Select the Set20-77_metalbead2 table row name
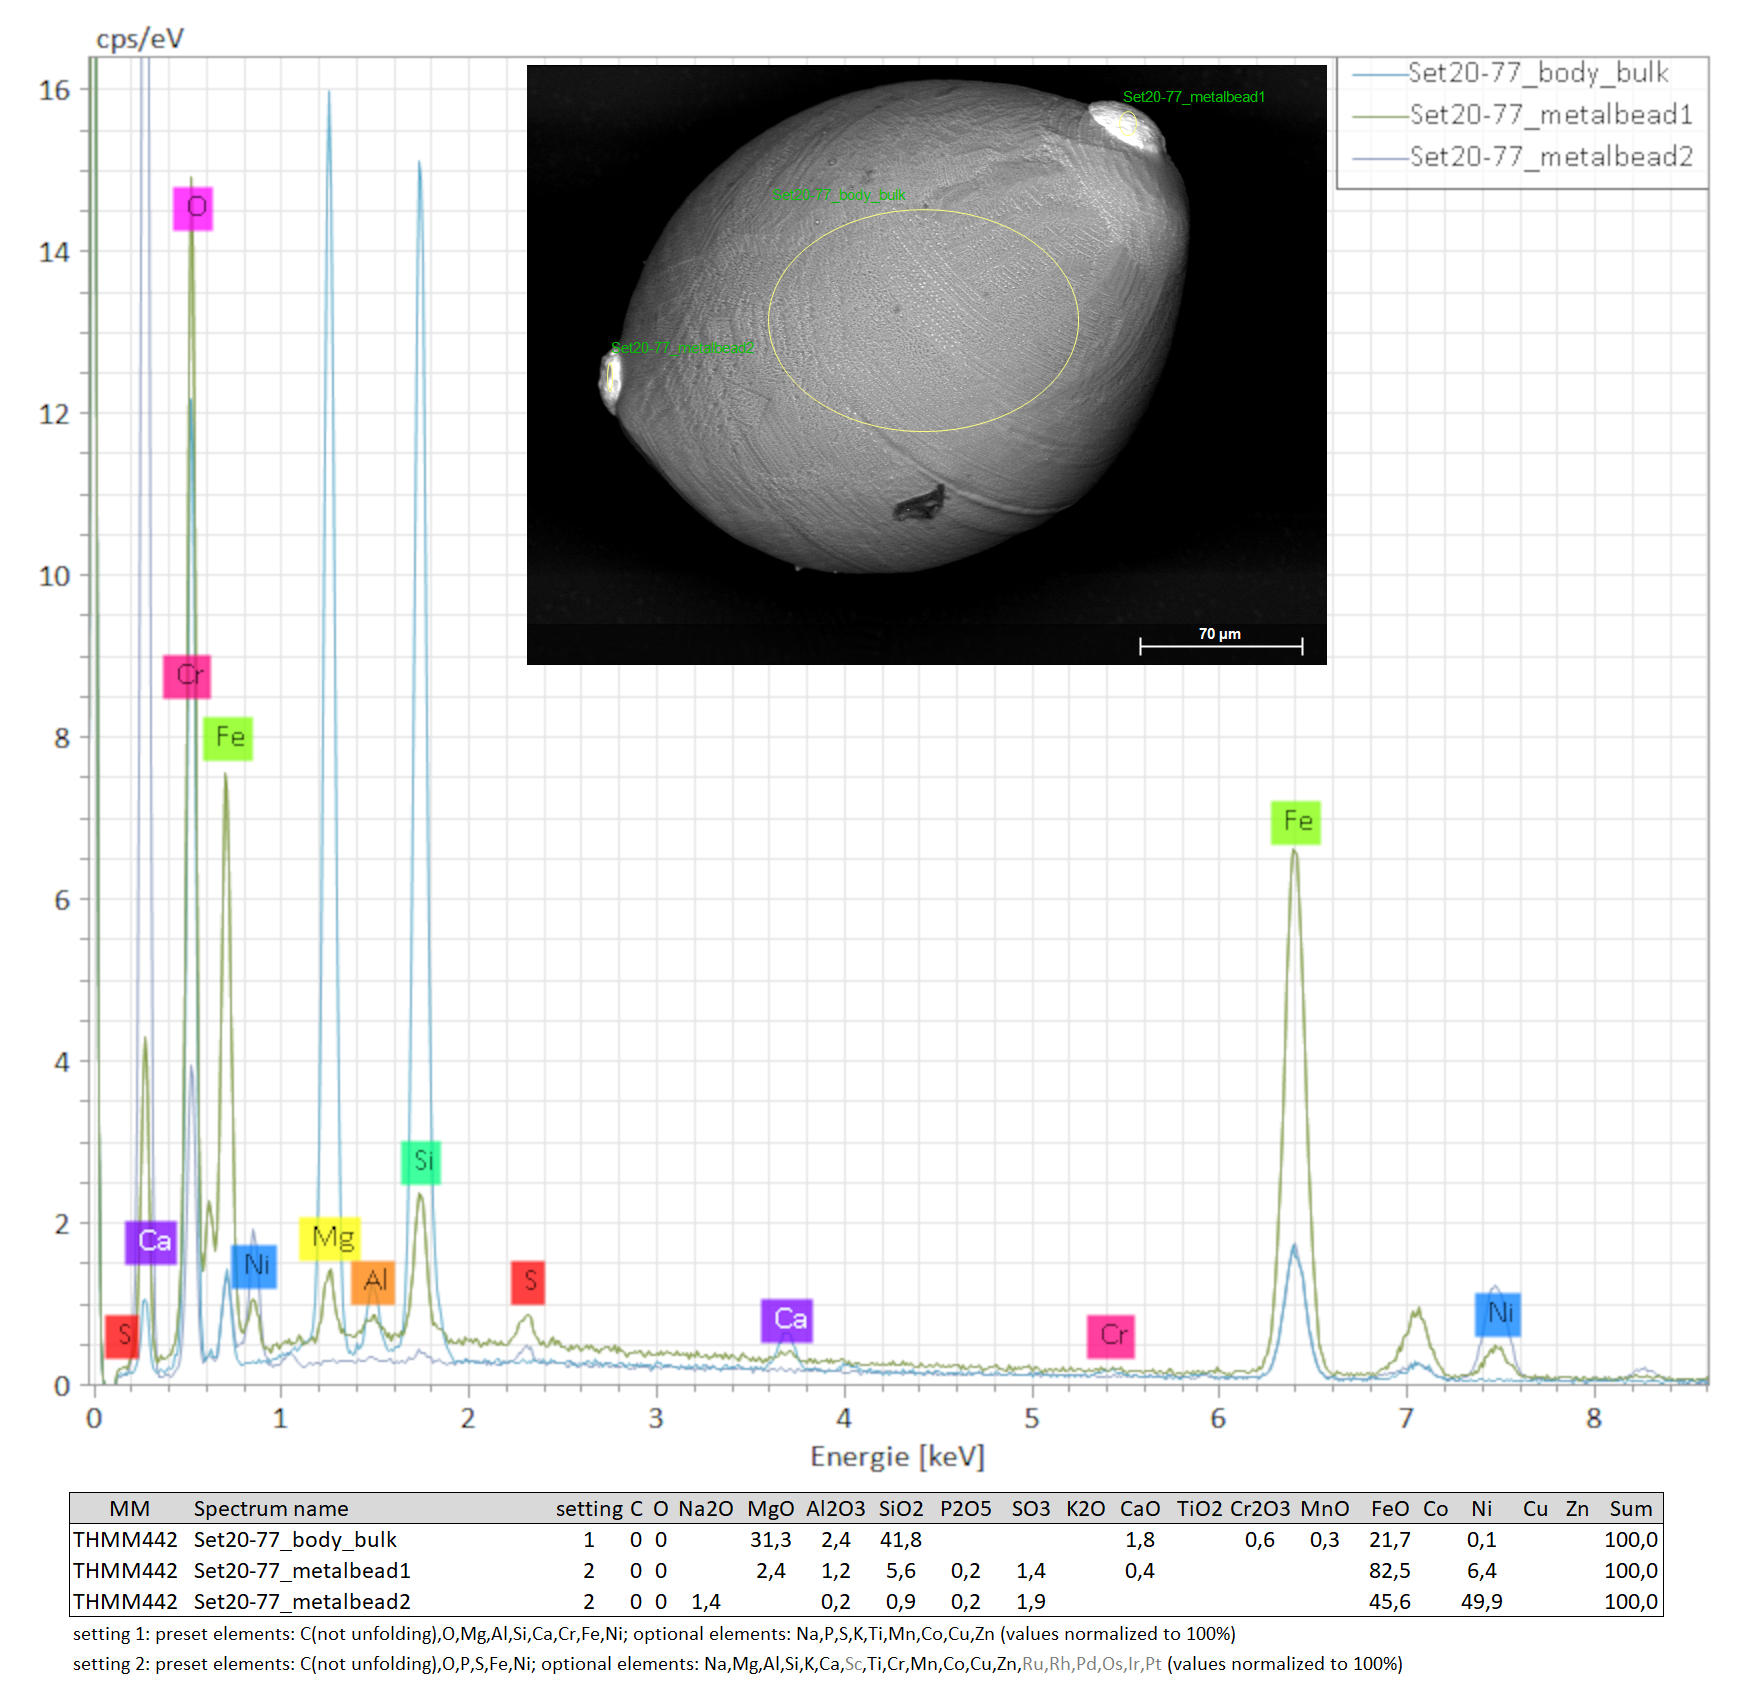The height and width of the screenshot is (1704, 1740). click(302, 1601)
